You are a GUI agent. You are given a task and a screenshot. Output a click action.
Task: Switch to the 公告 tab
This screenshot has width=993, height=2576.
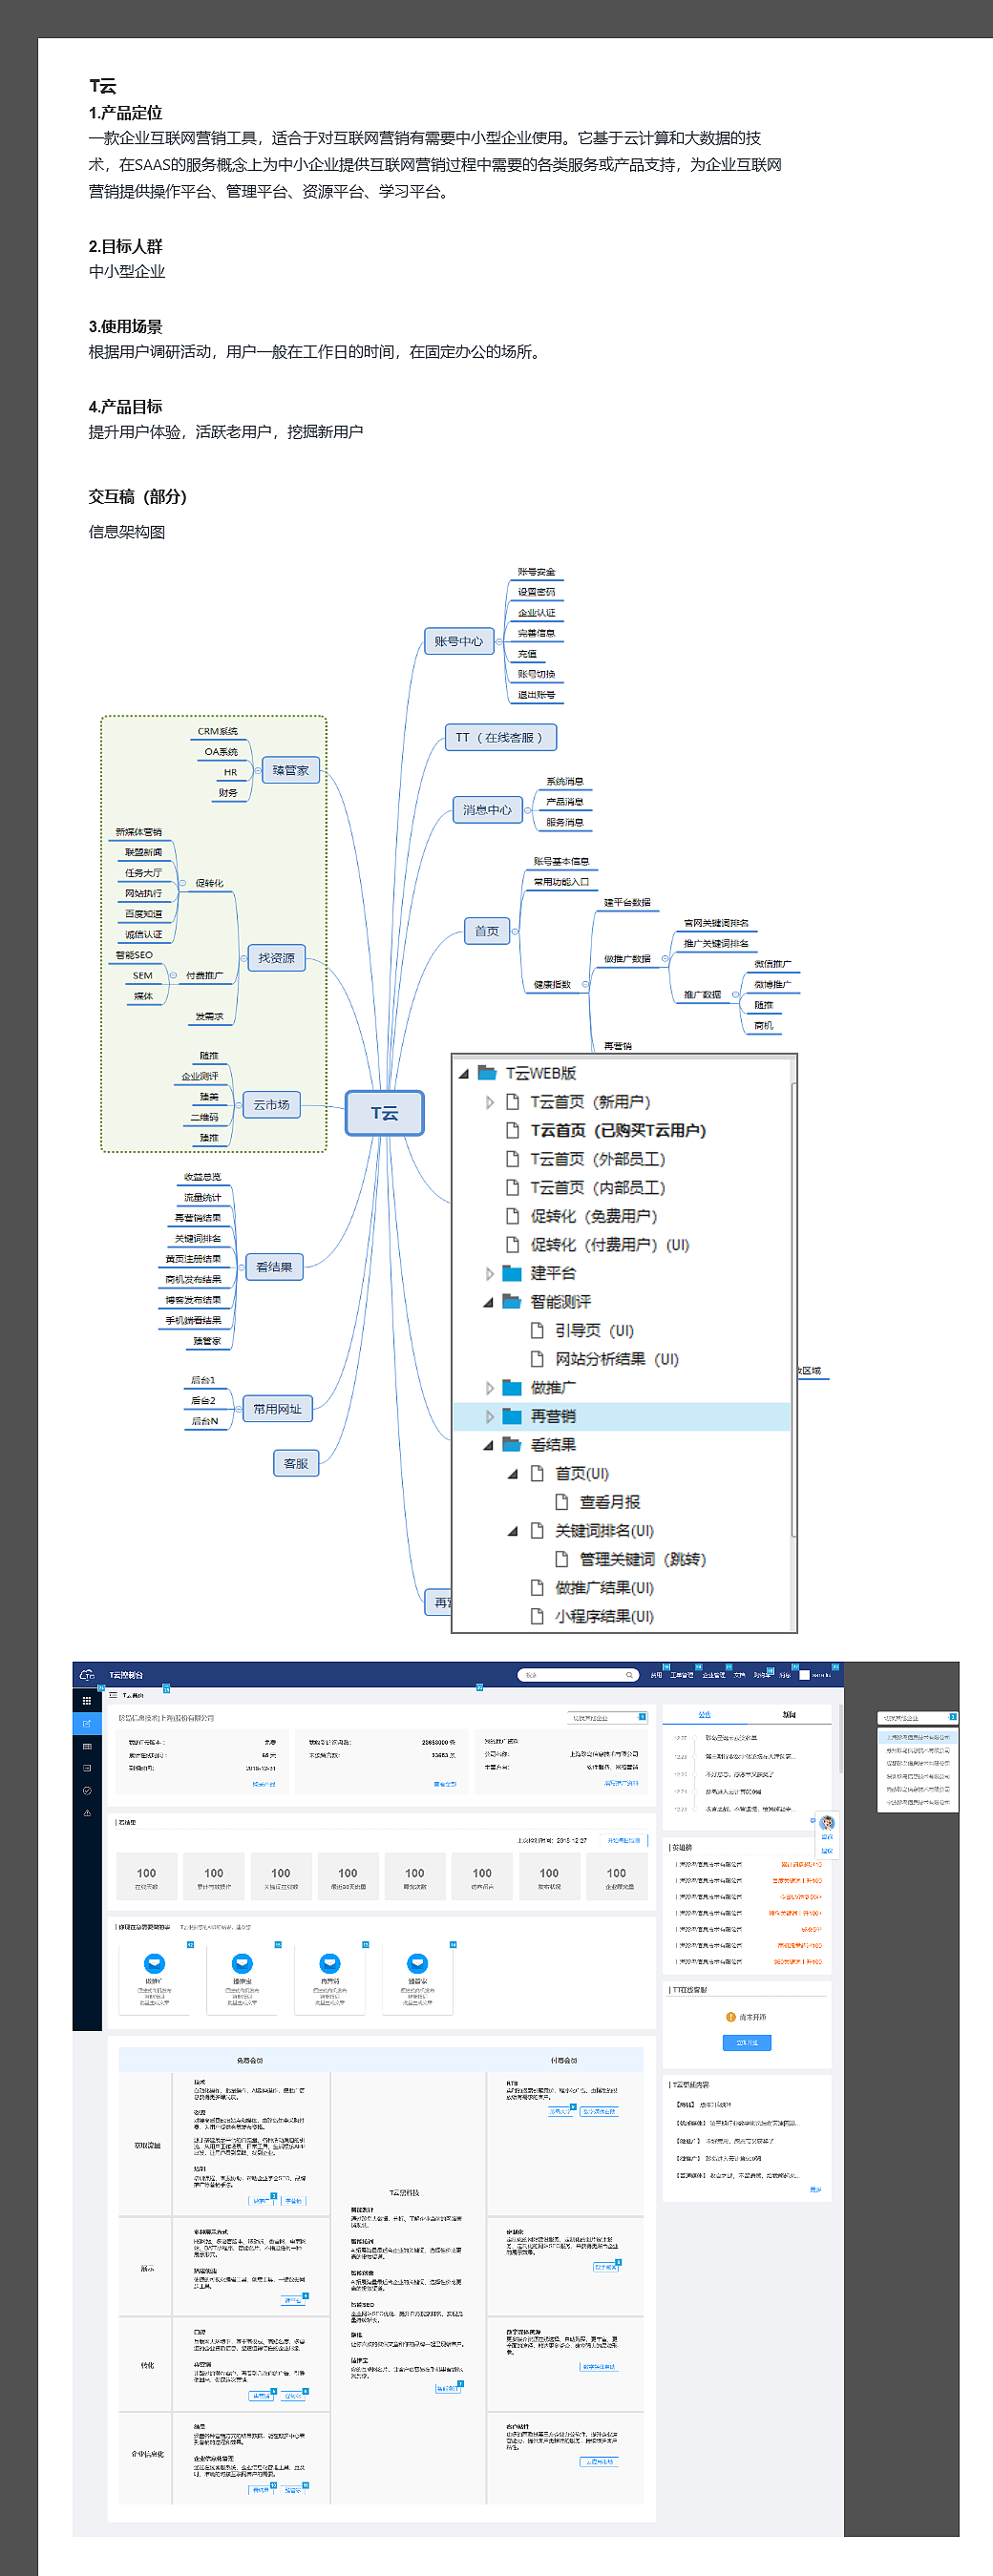[x=704, y=1714]
